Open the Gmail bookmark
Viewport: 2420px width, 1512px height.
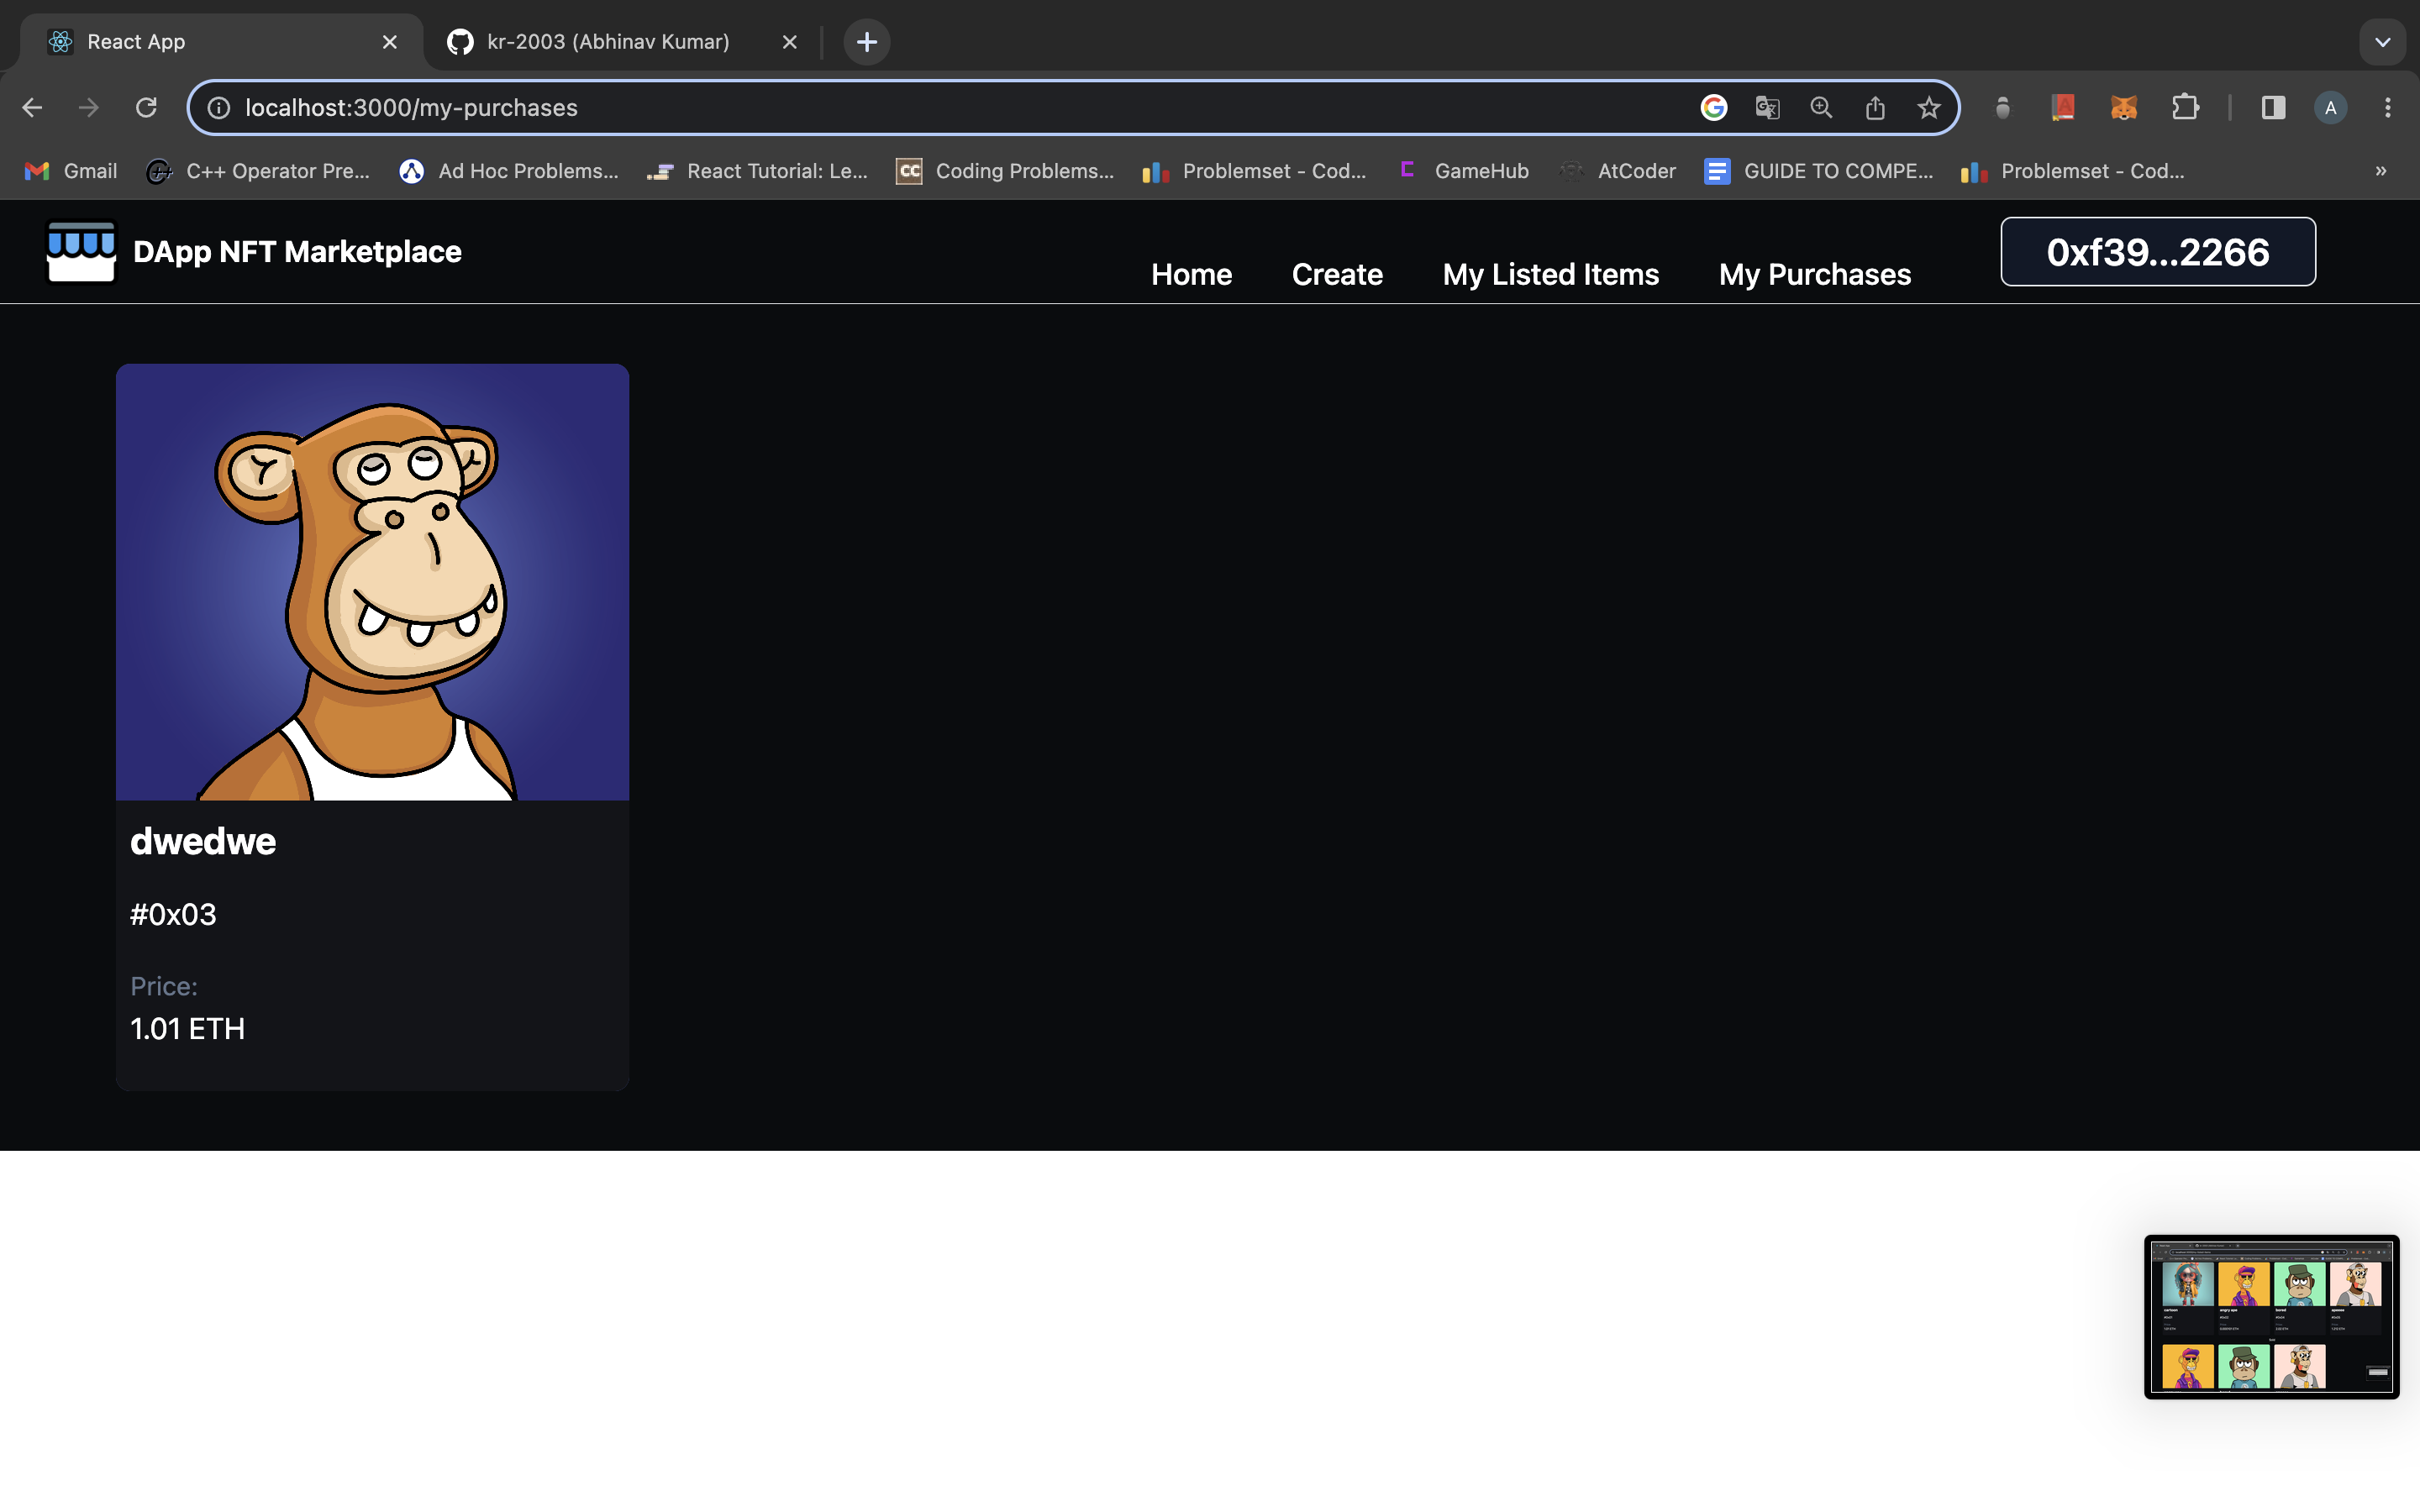71,171
